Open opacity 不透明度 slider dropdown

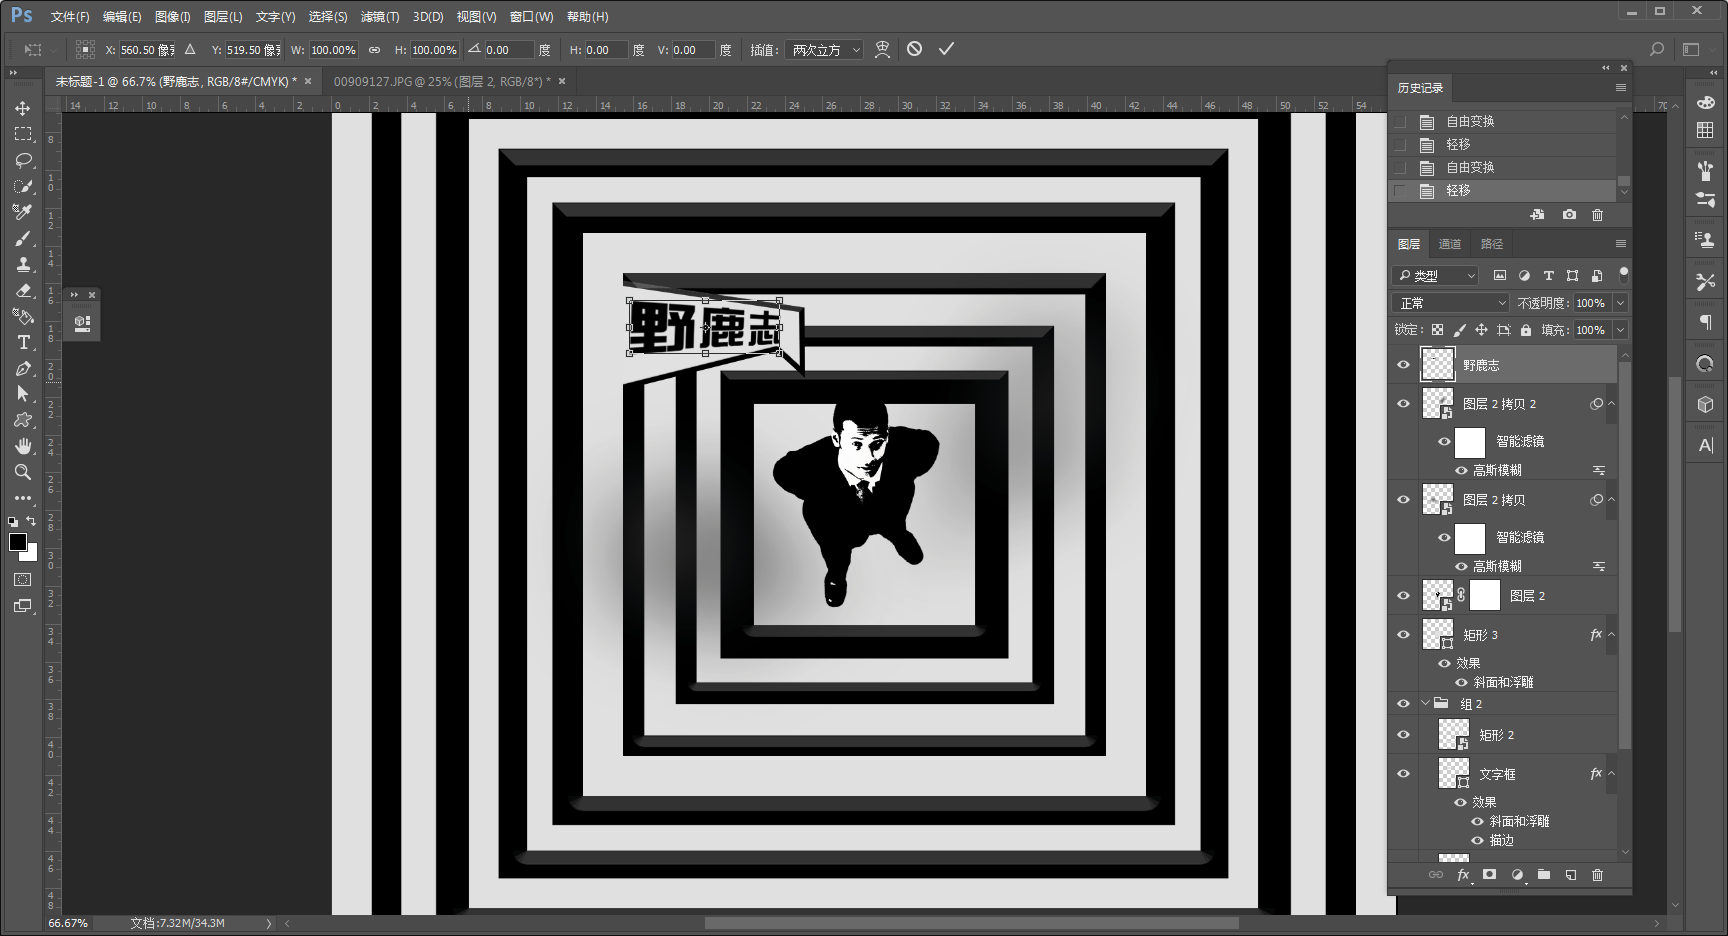(x=1620, y=303)
